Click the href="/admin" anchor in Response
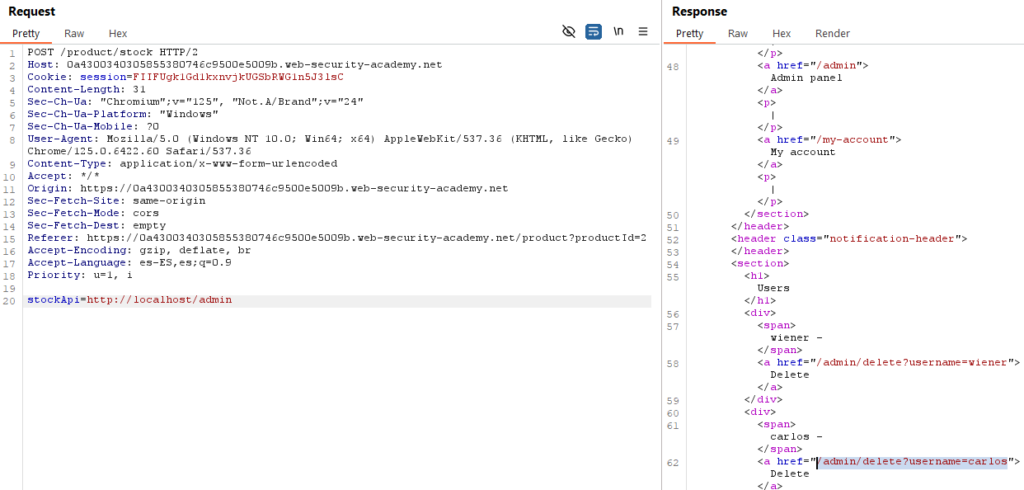The image size is (1024, 490). click(812, 65)
